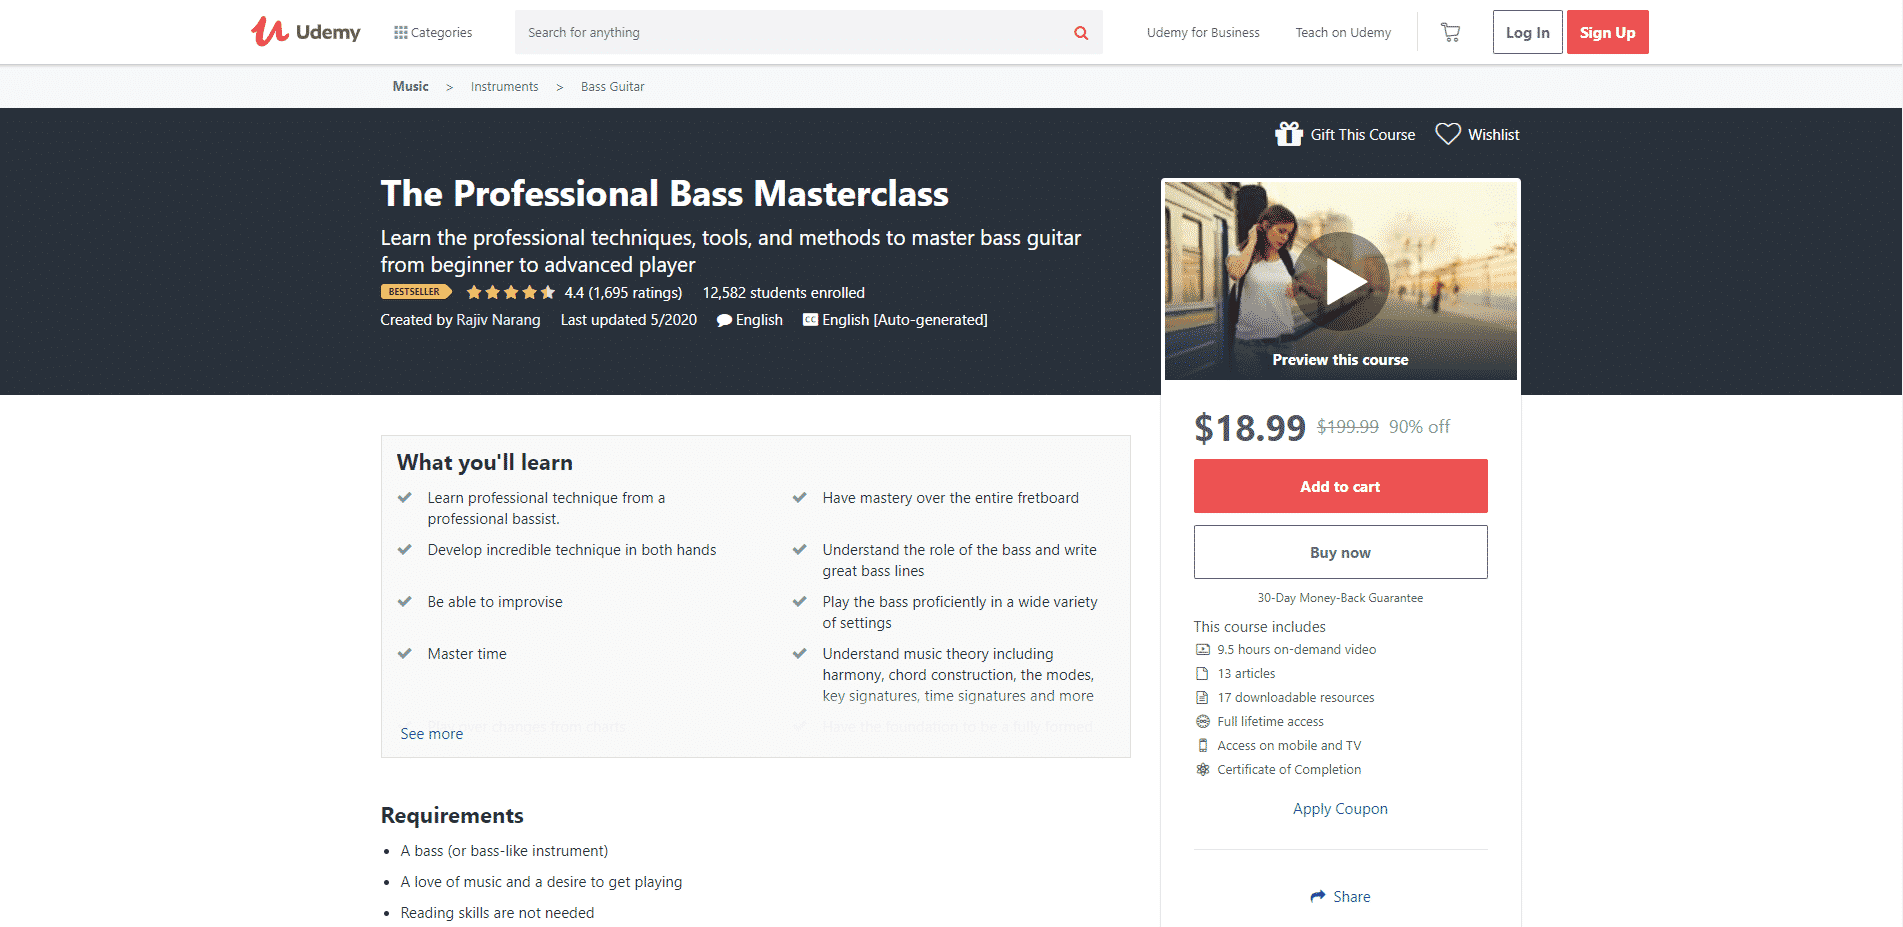Click checkmark beside Play the bass proficiently
The width and height of the screenshot is (1903, 927).
click(x=800, y=601)
